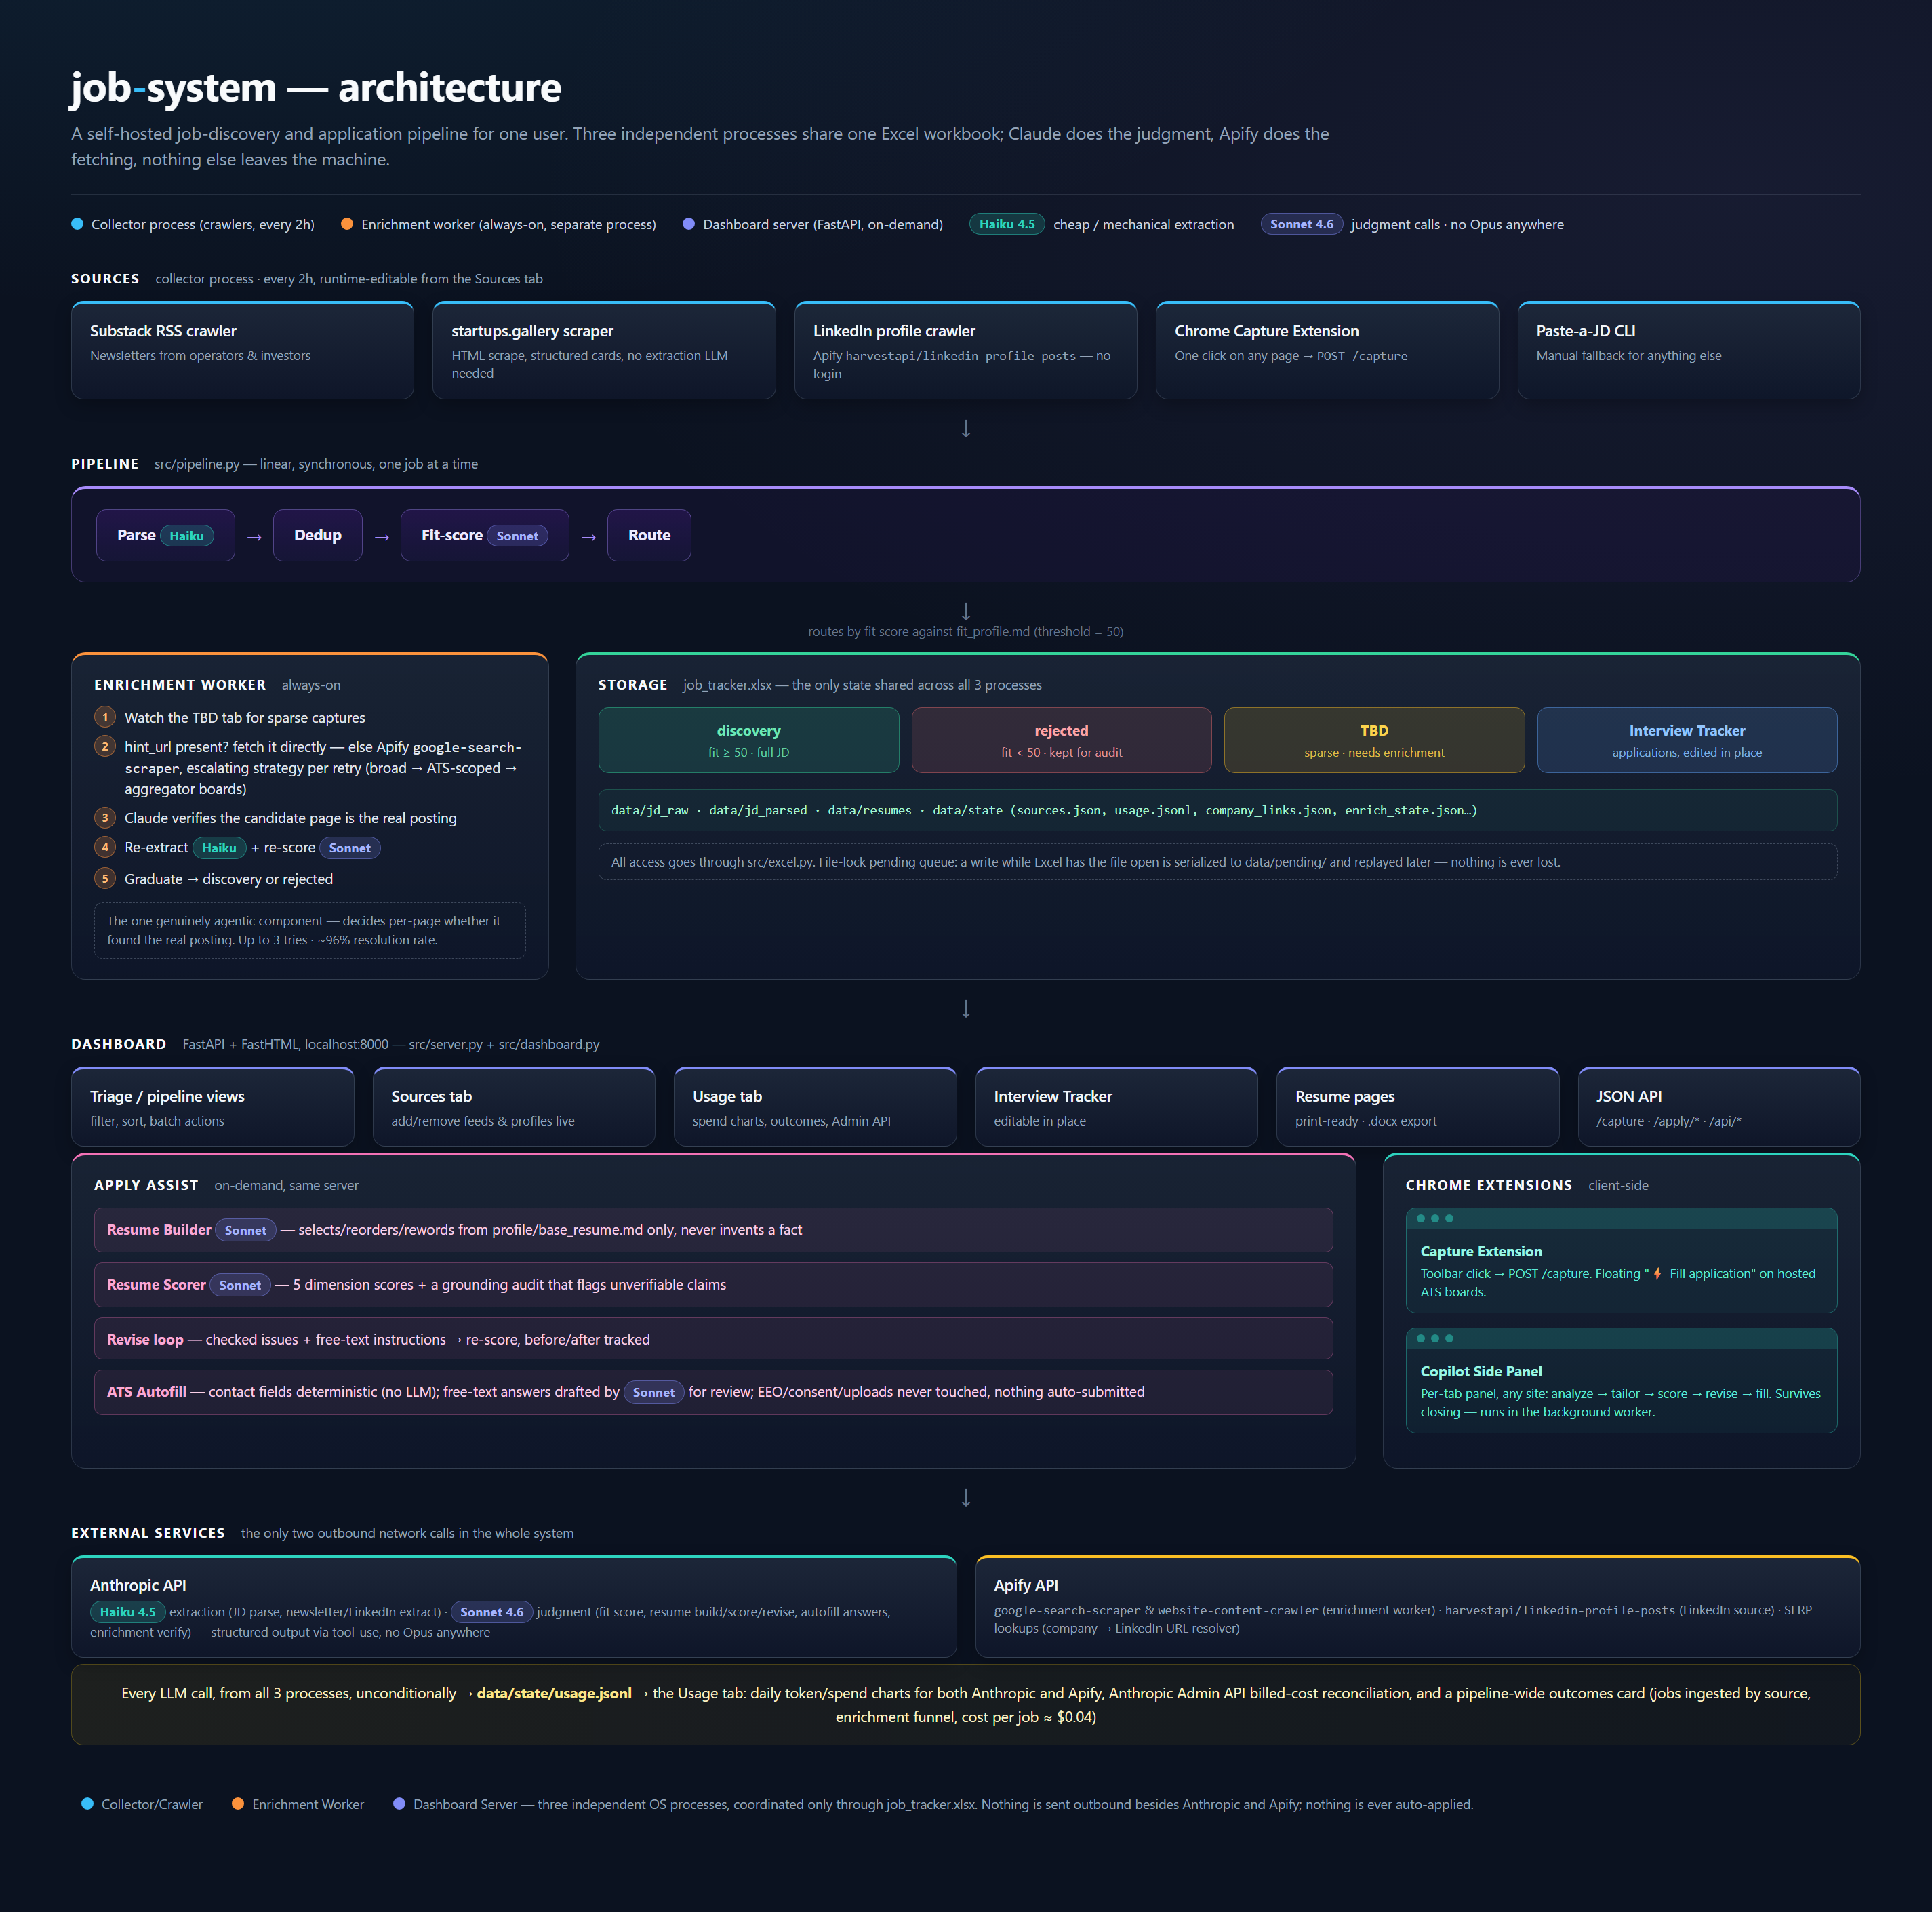Click the ENRICHMENT WORKER section heading
1932x1912 pixels.
tap(180, 685)
